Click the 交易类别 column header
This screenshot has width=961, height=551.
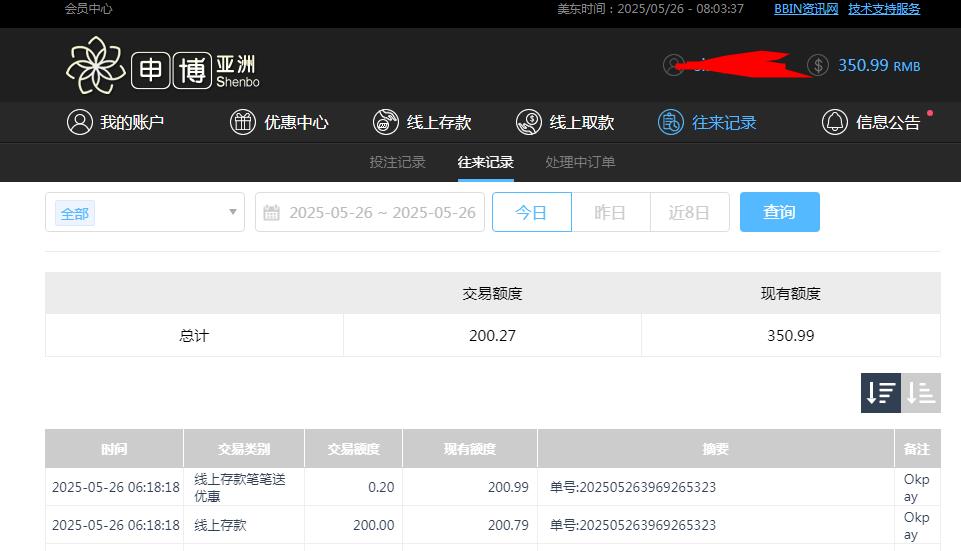click(x=244, y=449)
